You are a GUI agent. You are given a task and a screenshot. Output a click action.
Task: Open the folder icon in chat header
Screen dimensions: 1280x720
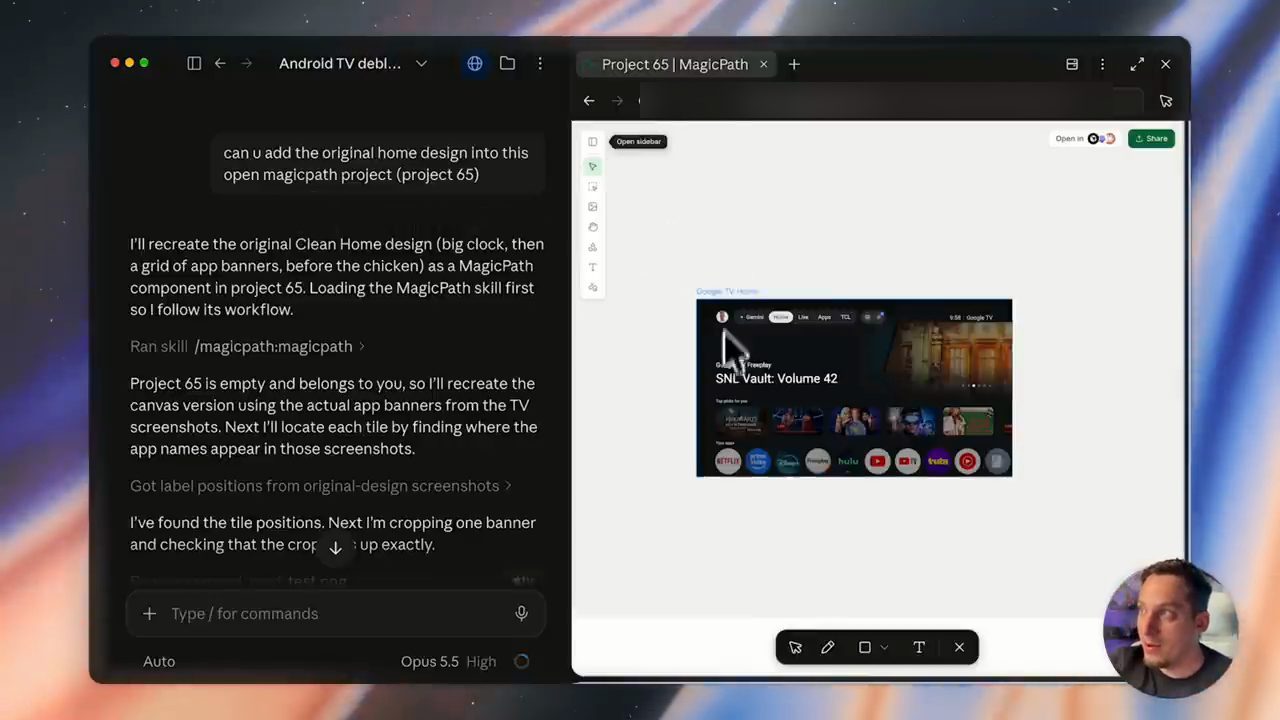(x=507, y=63)
